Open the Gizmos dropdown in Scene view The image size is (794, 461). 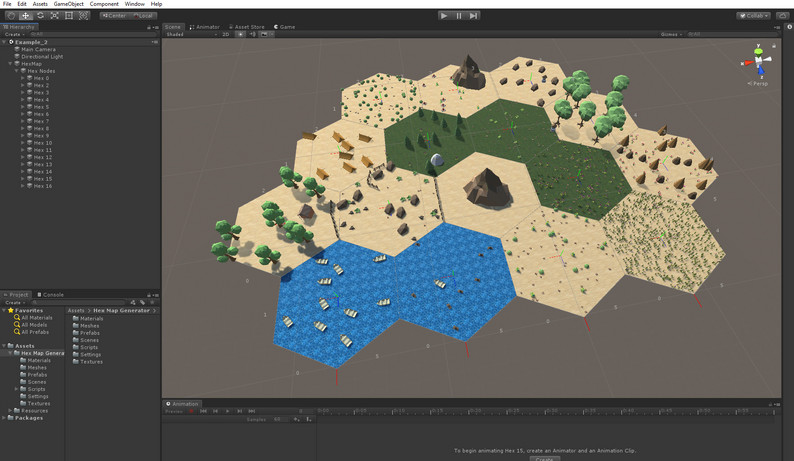(671, 34)
